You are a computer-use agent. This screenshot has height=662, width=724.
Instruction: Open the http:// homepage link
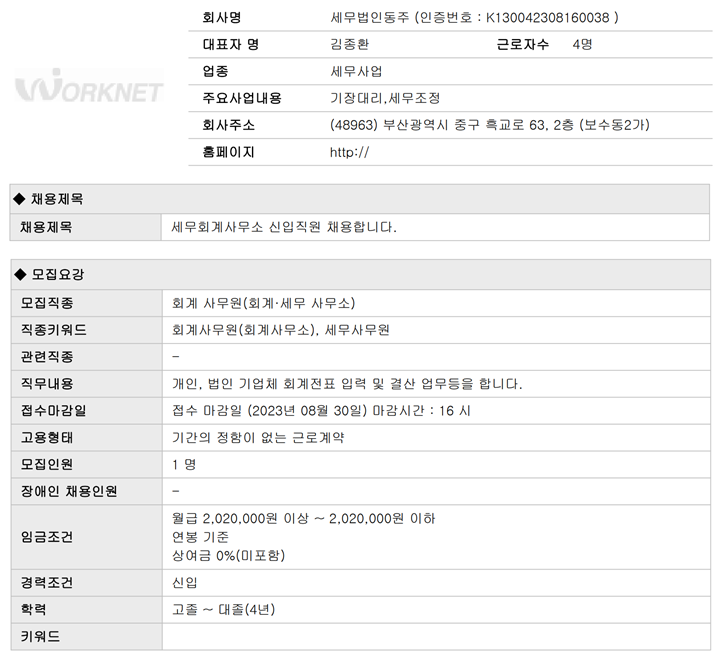click(x=349, y=152)
